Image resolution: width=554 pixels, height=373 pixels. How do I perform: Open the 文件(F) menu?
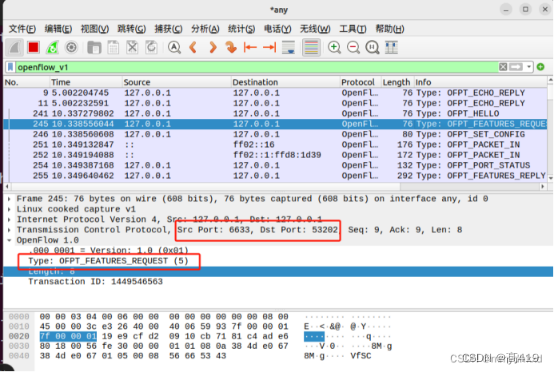[22, 29]
